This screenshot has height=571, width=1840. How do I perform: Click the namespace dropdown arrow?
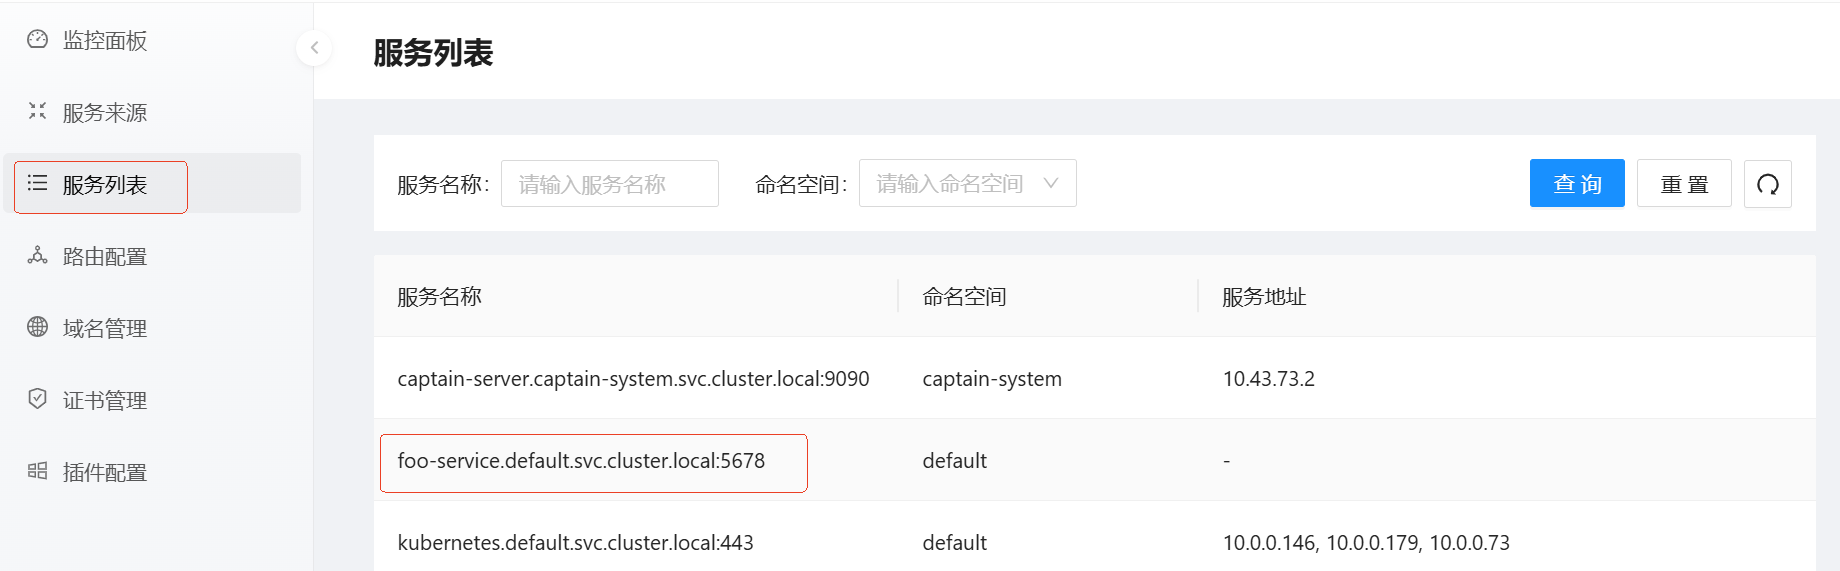click(x=1050, y=183)
